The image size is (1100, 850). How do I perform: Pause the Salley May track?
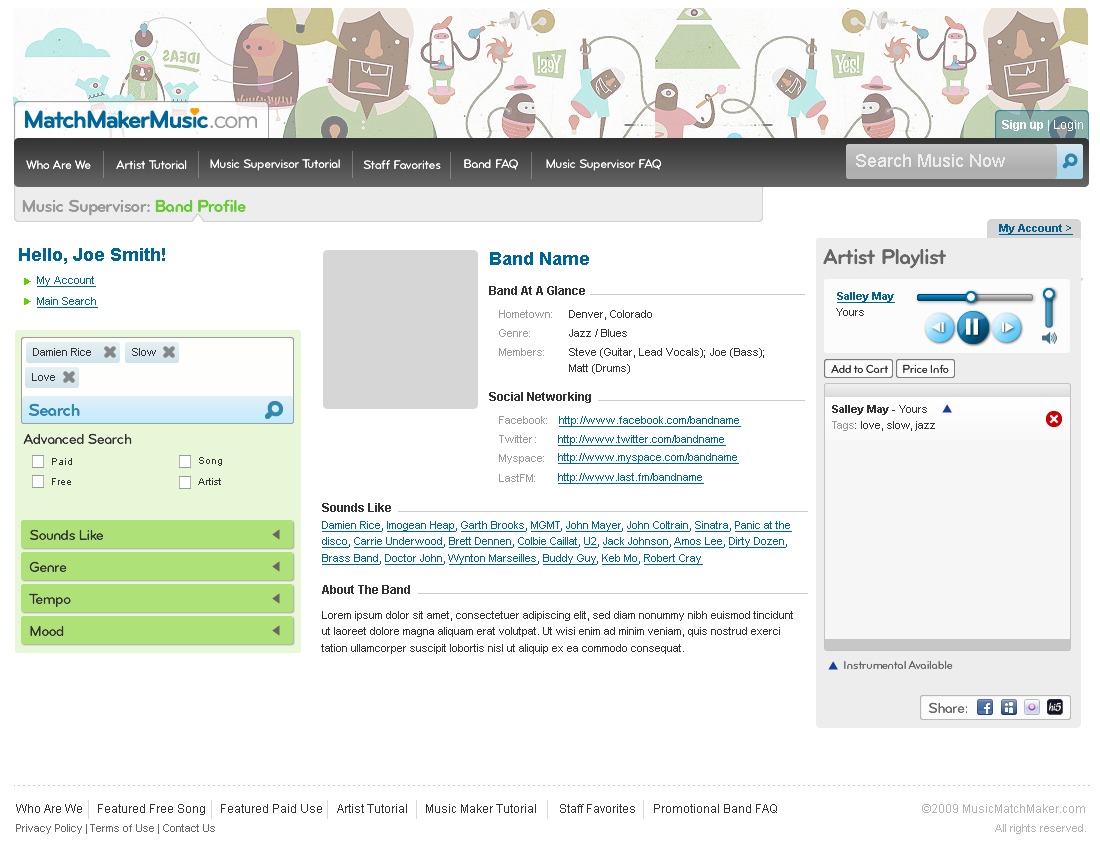click(x=972, y=328)
